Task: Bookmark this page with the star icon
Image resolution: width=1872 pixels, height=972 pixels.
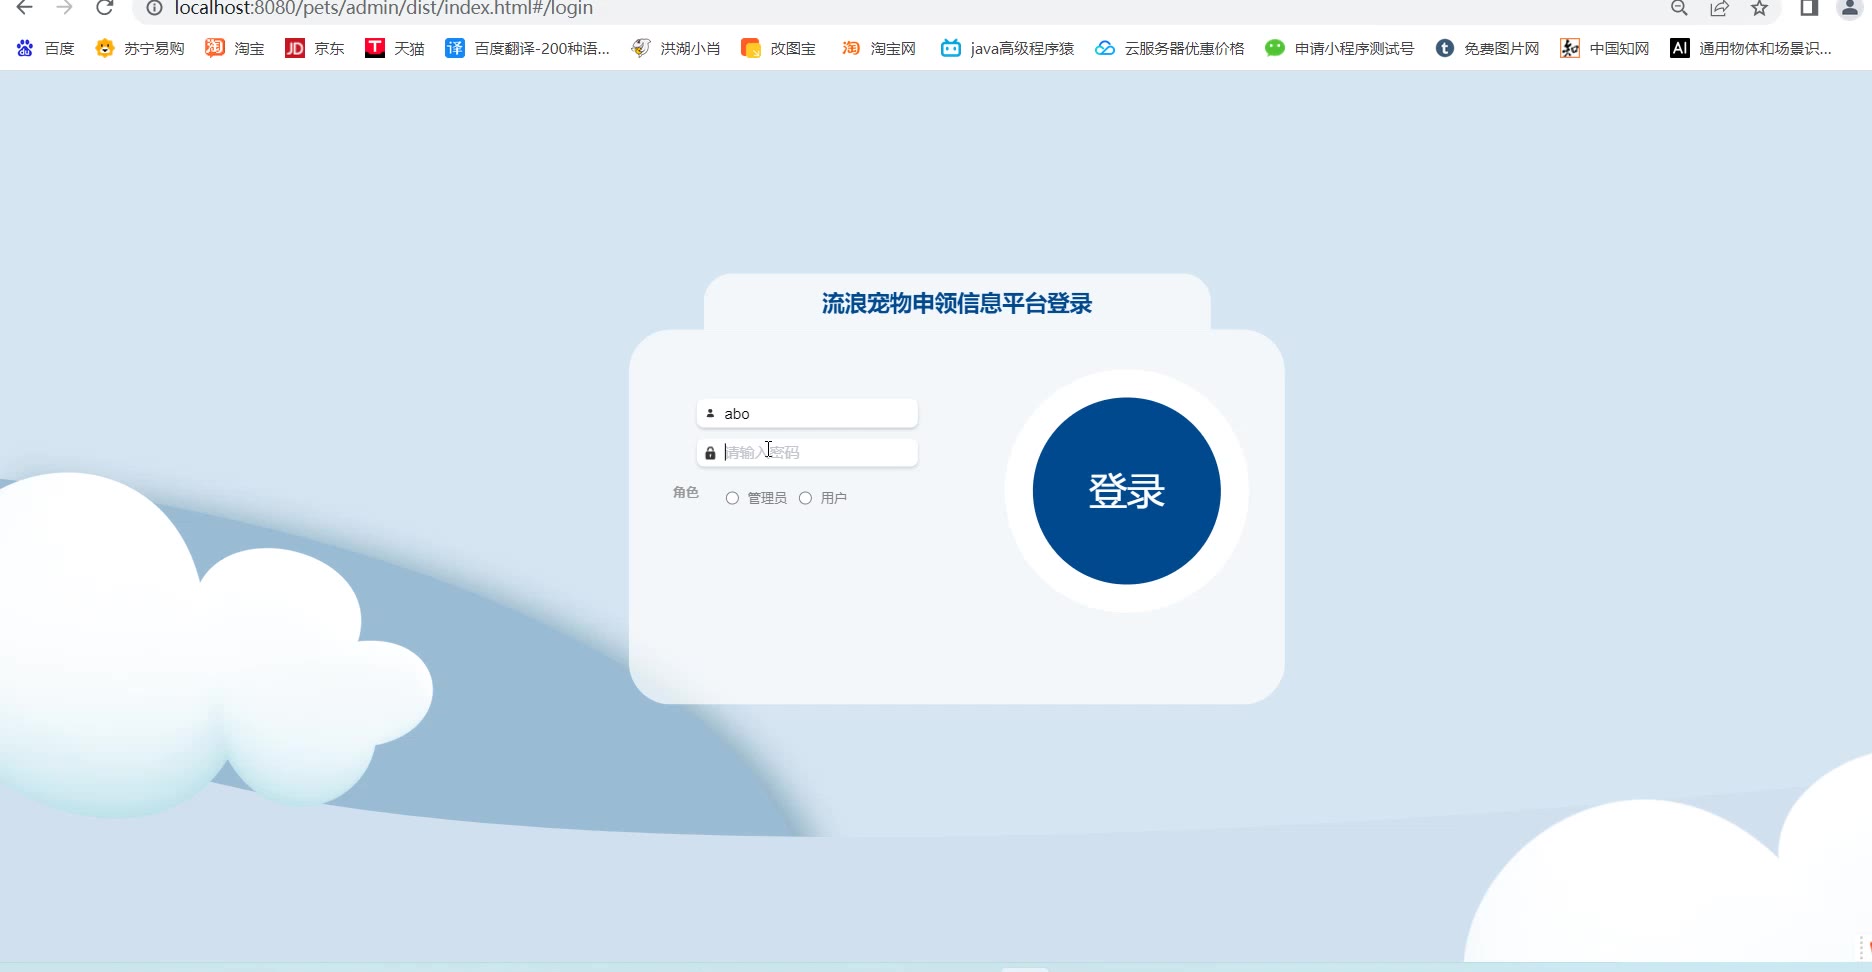Action: click(1759, 8)
